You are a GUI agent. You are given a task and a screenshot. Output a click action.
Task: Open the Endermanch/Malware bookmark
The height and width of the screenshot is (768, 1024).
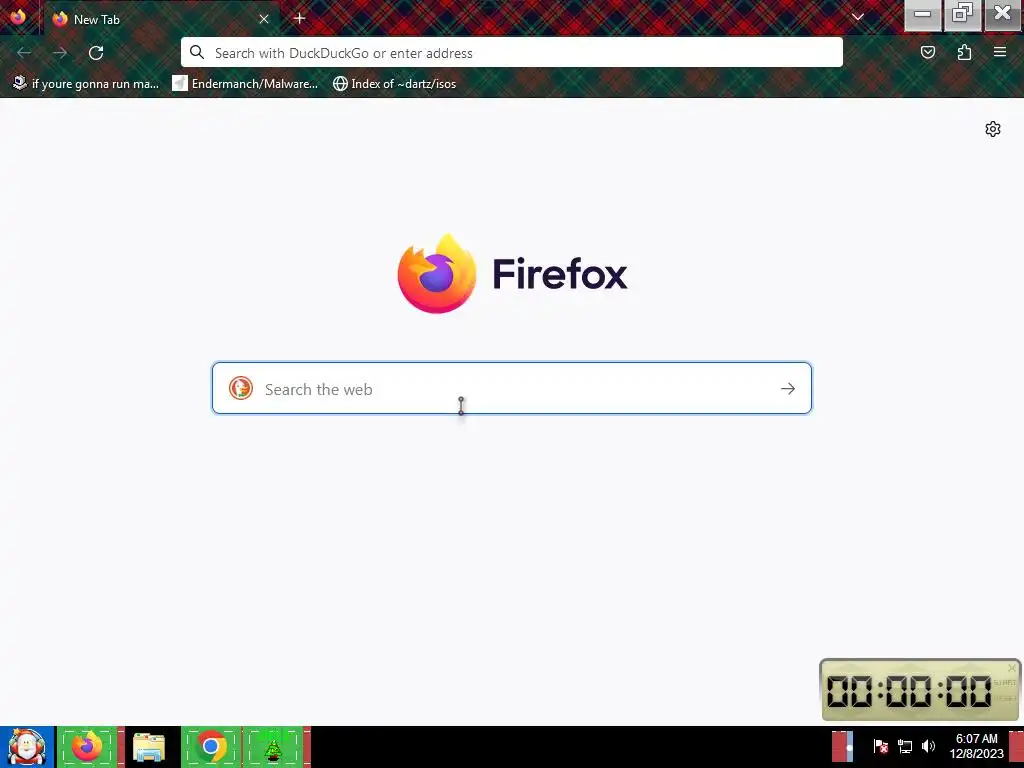point(245,84)
